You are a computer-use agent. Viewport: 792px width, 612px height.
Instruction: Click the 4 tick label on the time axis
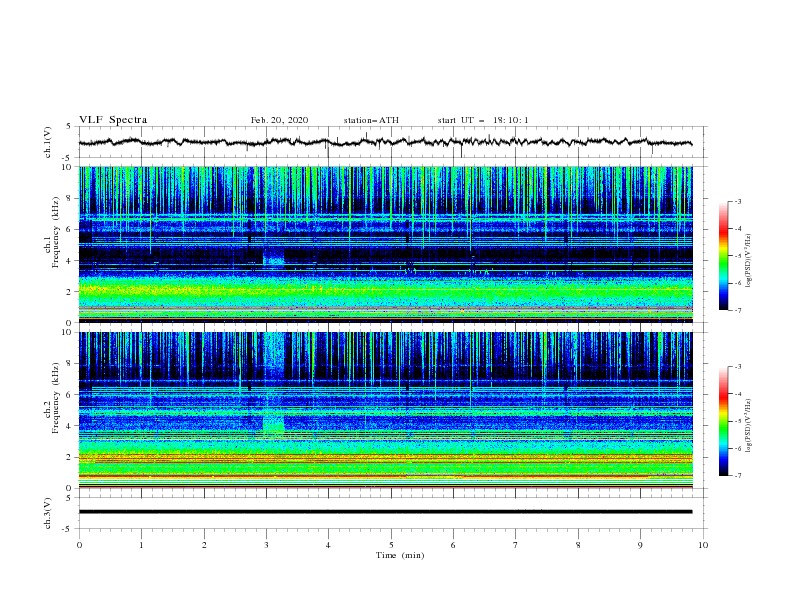[x=328, y=545]
